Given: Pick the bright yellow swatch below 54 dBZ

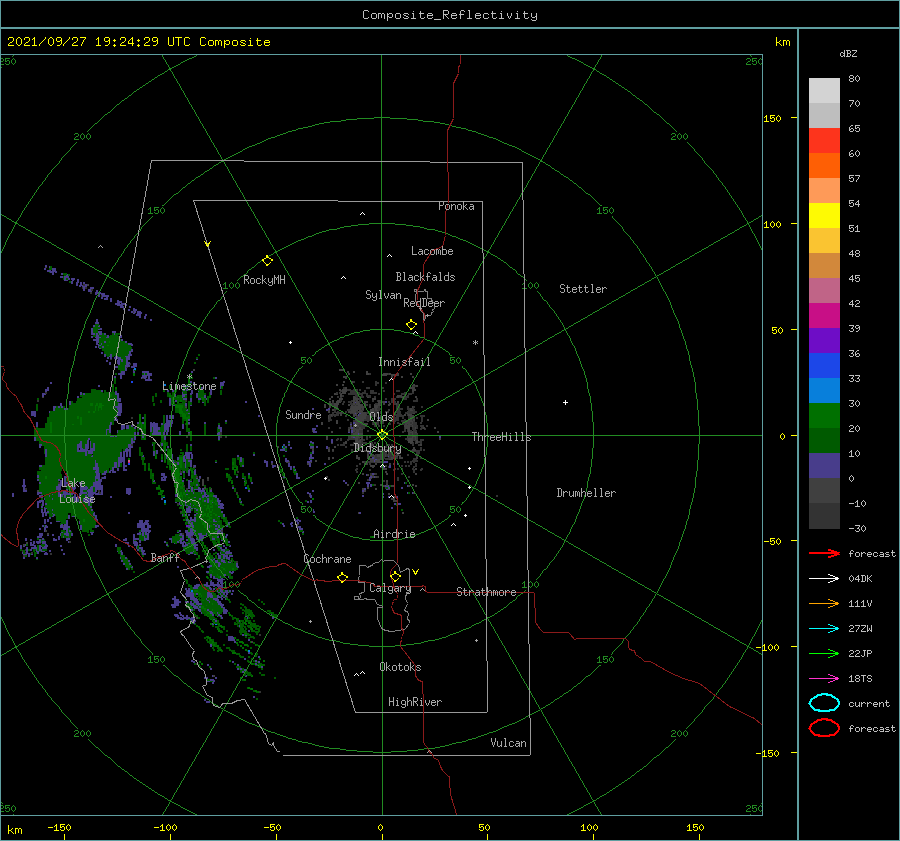Looking at the screenshot, I should 824,215.
